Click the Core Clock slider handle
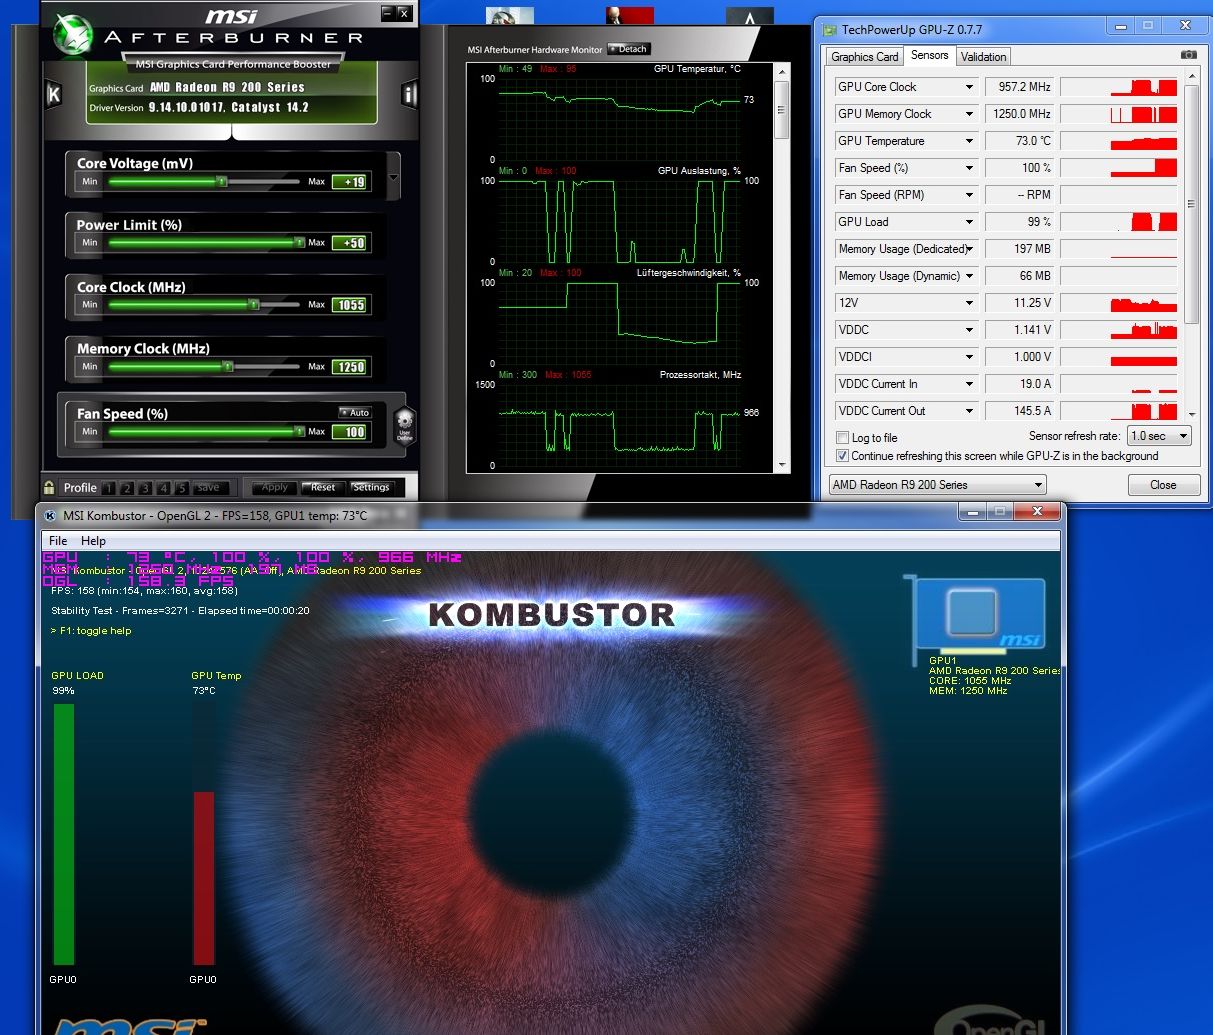The width and height of the screenshot is (1213, 1035). pos(253,305)
